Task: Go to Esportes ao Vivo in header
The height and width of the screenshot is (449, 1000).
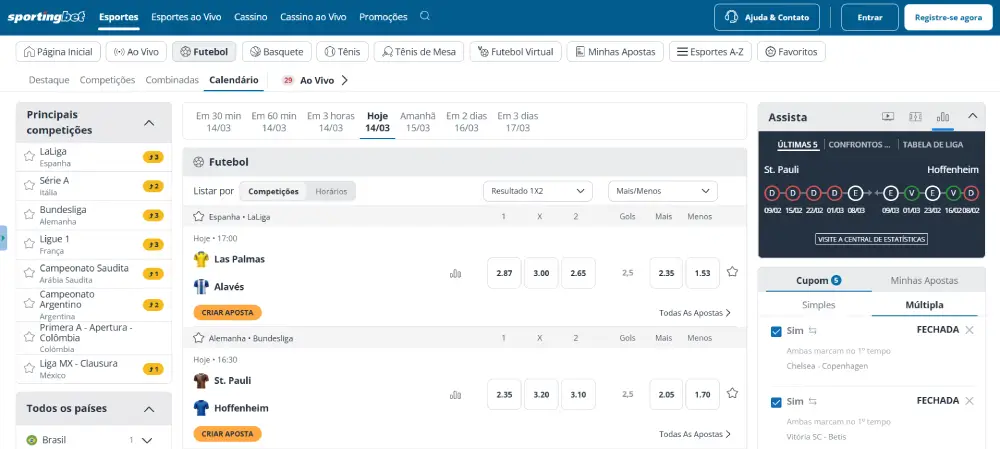Action: click(186, 17)
